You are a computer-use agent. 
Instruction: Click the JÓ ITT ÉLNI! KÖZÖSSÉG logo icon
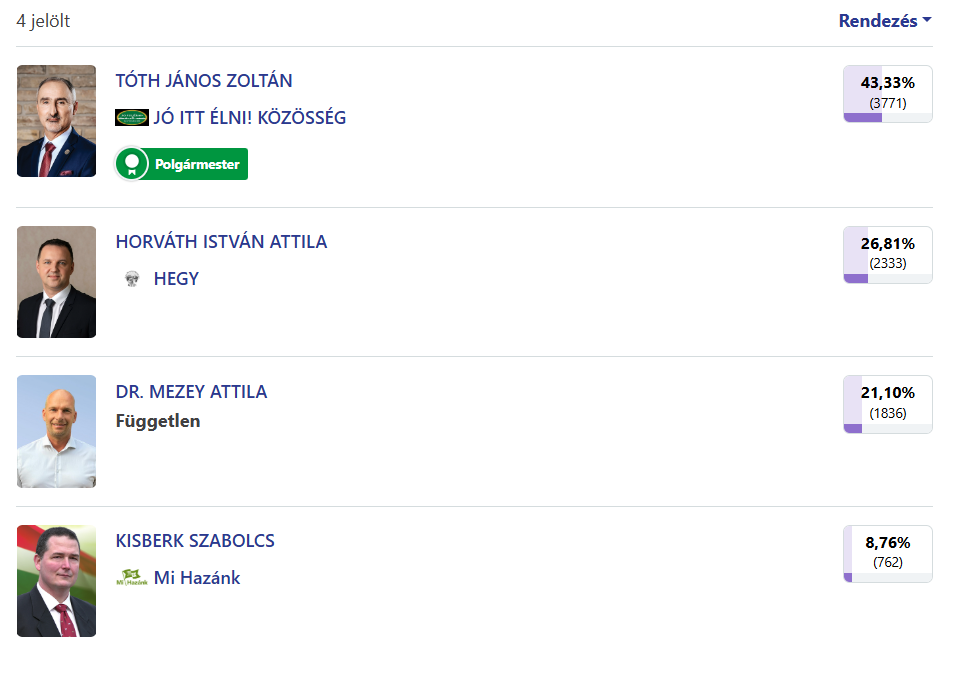(x=131, y=117)
